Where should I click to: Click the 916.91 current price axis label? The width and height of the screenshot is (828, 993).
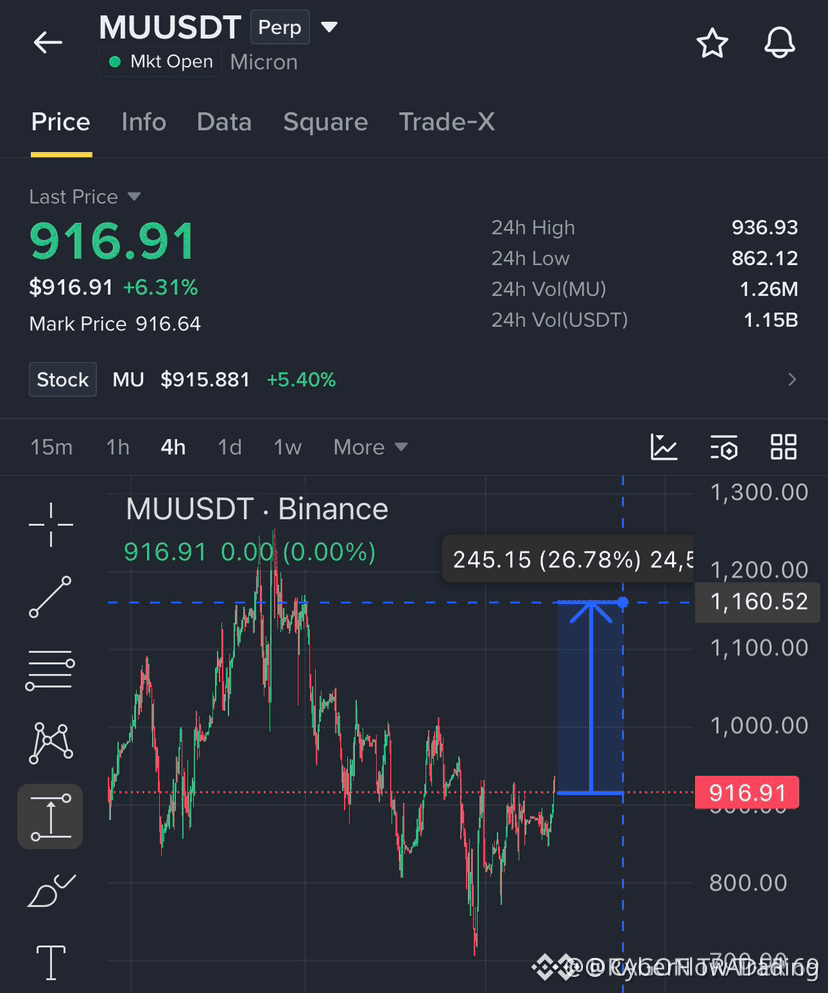coord(747,792)
